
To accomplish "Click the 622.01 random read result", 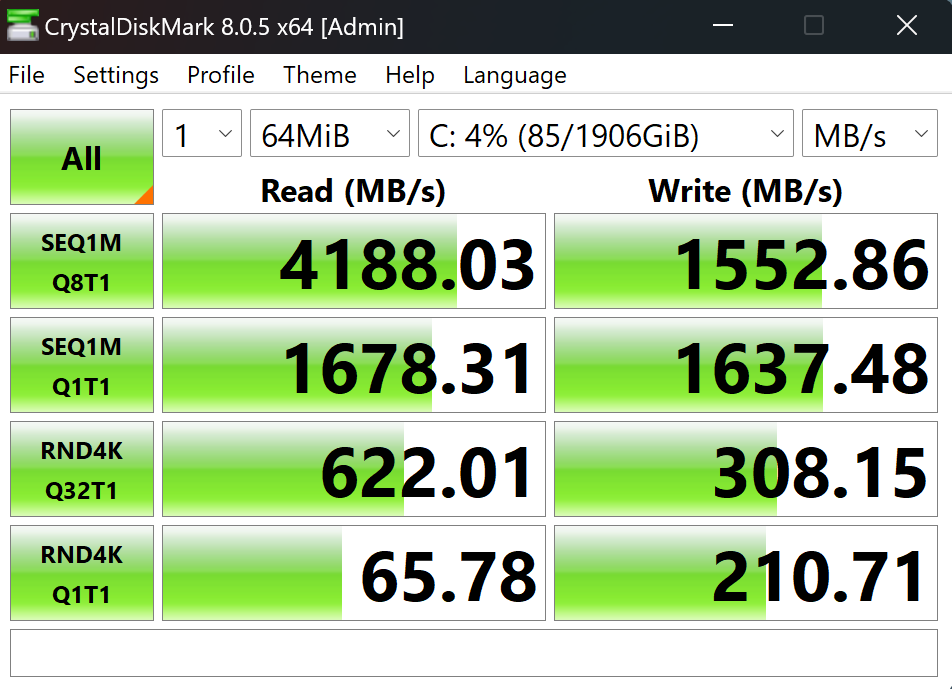I will tap(354, 469).
